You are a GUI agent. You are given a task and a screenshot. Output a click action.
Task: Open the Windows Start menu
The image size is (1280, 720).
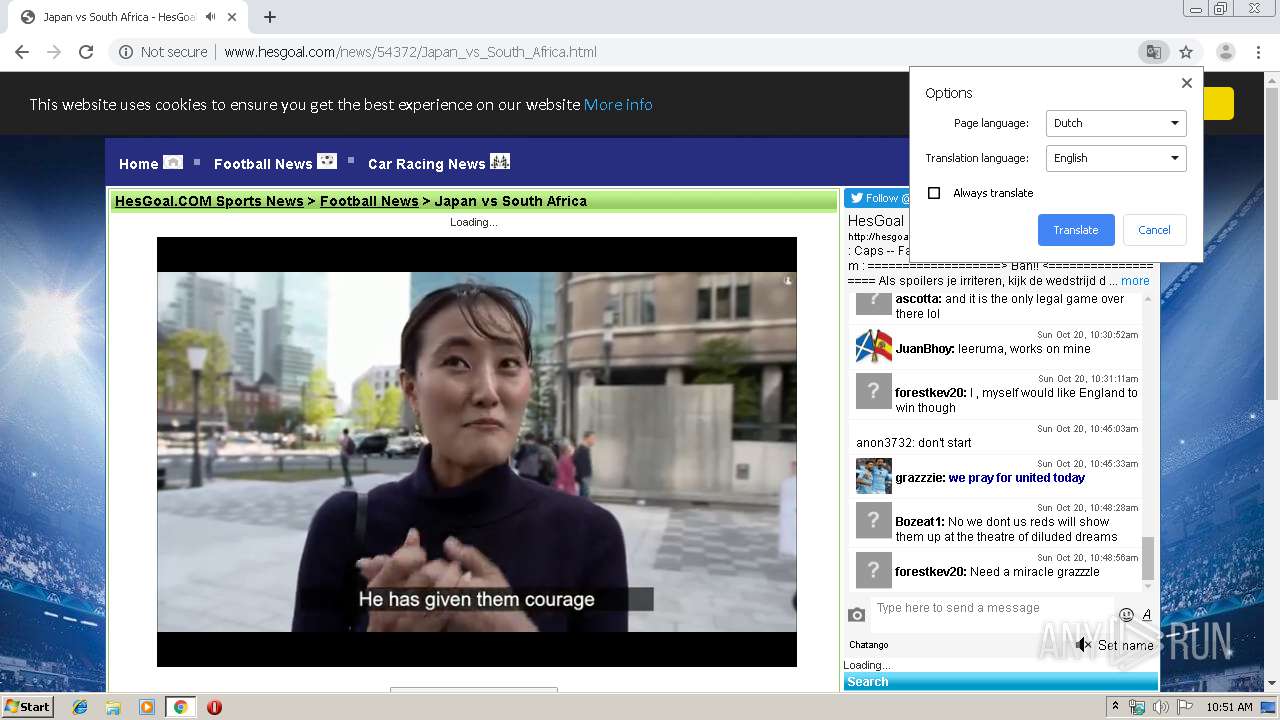(27, 707)
